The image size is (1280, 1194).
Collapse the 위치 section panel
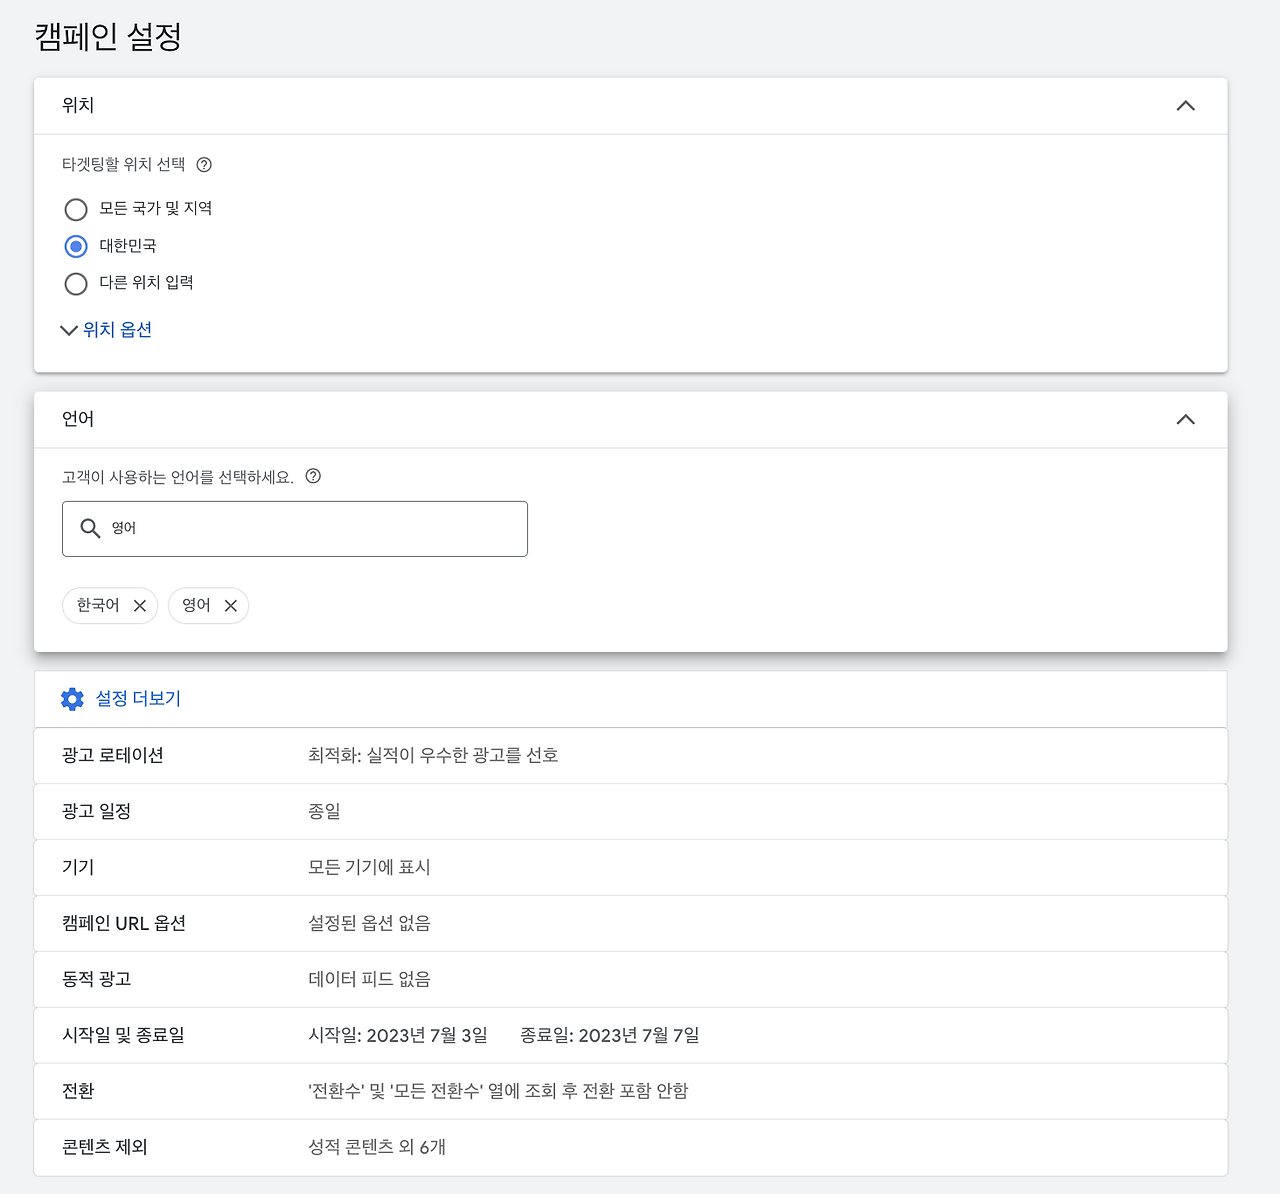point(1186,105)
